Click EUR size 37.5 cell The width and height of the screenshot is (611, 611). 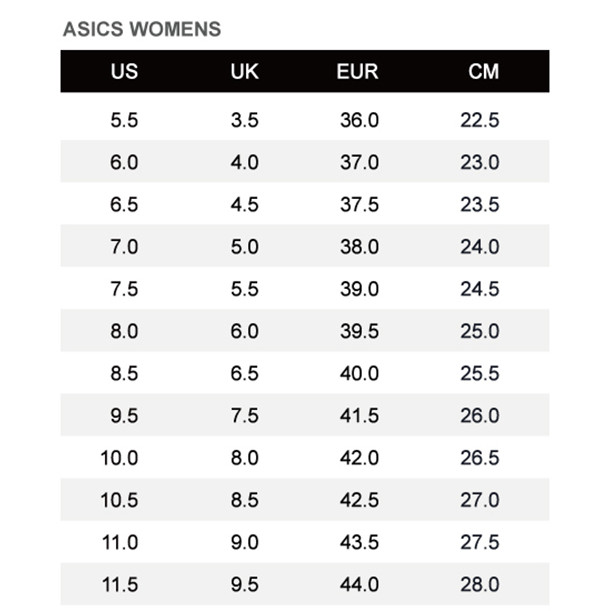pos(359,204)
